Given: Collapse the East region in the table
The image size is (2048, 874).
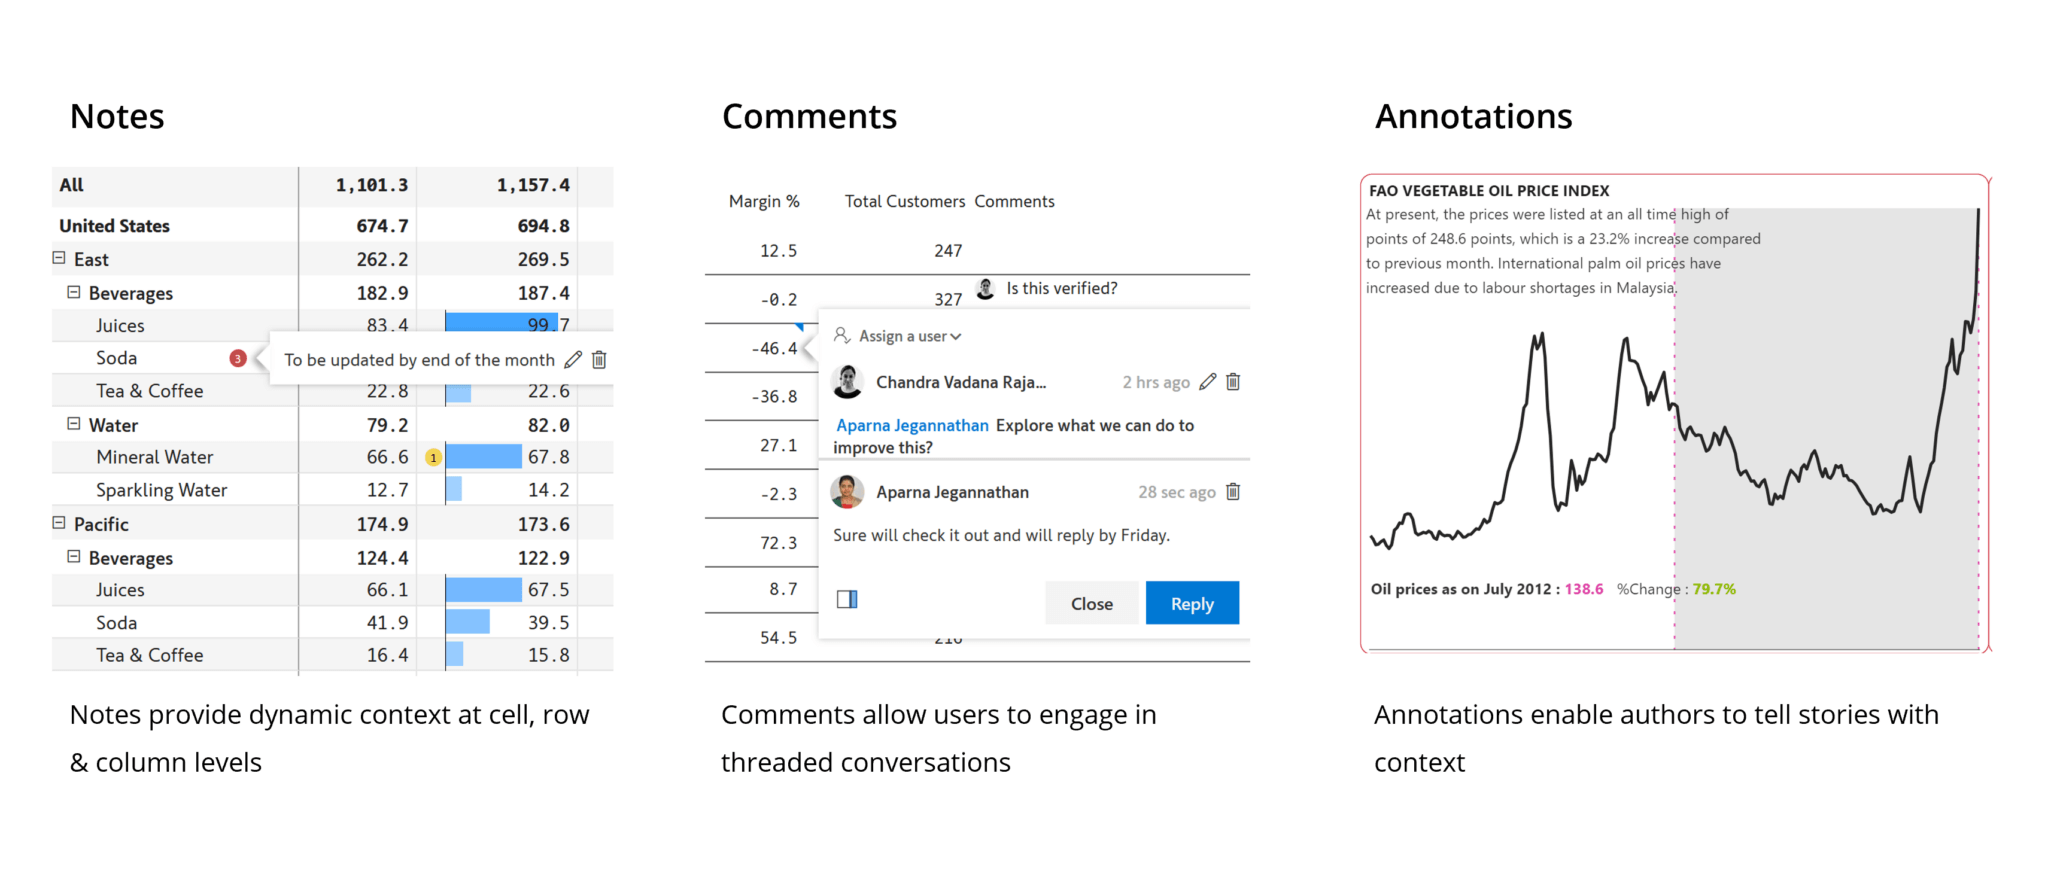Looking at the screenshot, I should coord(58,258).
